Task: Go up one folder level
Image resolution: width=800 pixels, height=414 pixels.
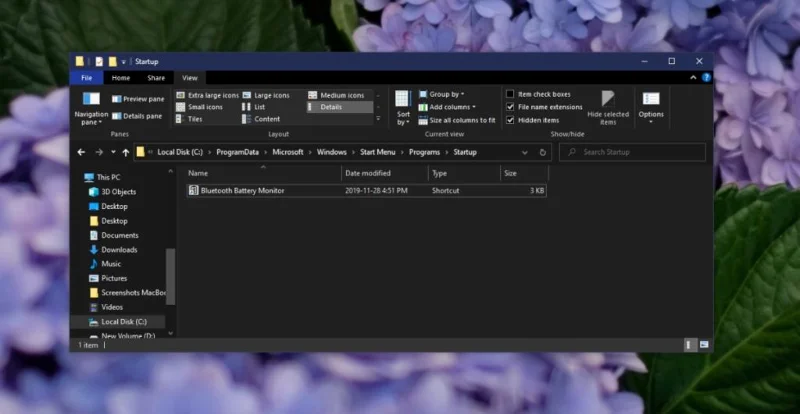Action: click(x=126, y=152)
